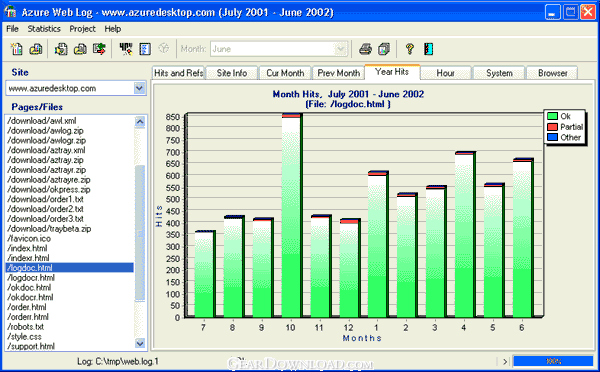Click the status bar arrow button beside progress
Image resolution: width=600 pixels, height=372 pixels.
tap(505, 361)
